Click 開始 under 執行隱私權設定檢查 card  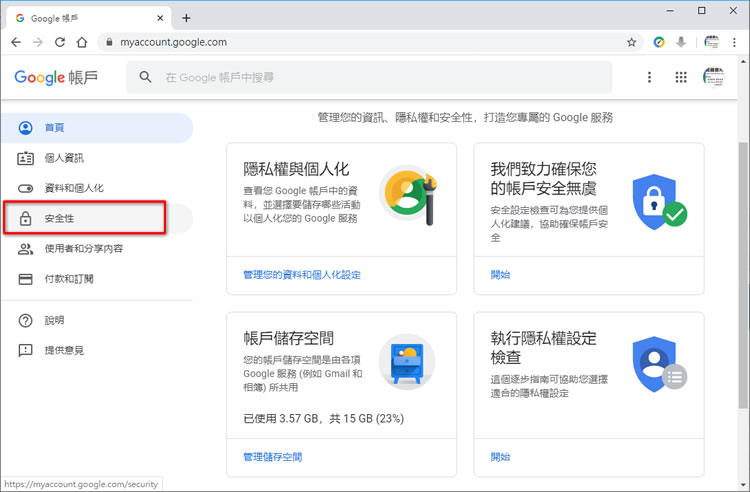point(500,457)
